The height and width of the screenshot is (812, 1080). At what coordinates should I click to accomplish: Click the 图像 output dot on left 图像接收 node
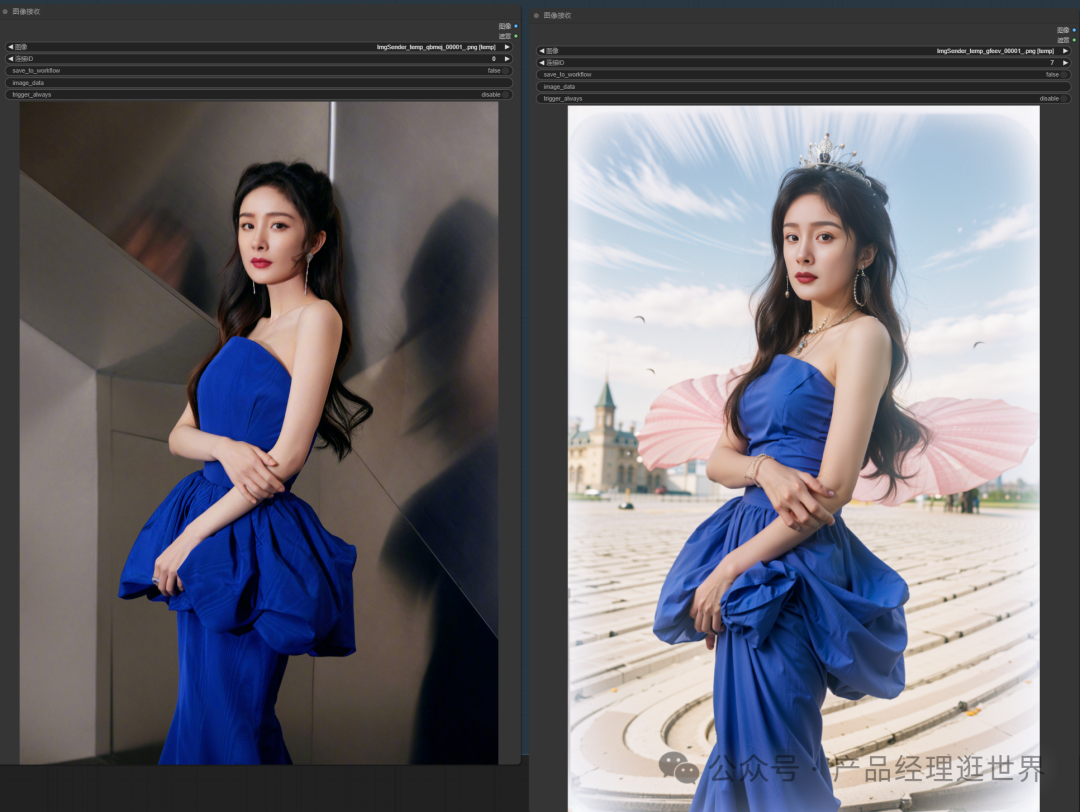click(516, 26)
